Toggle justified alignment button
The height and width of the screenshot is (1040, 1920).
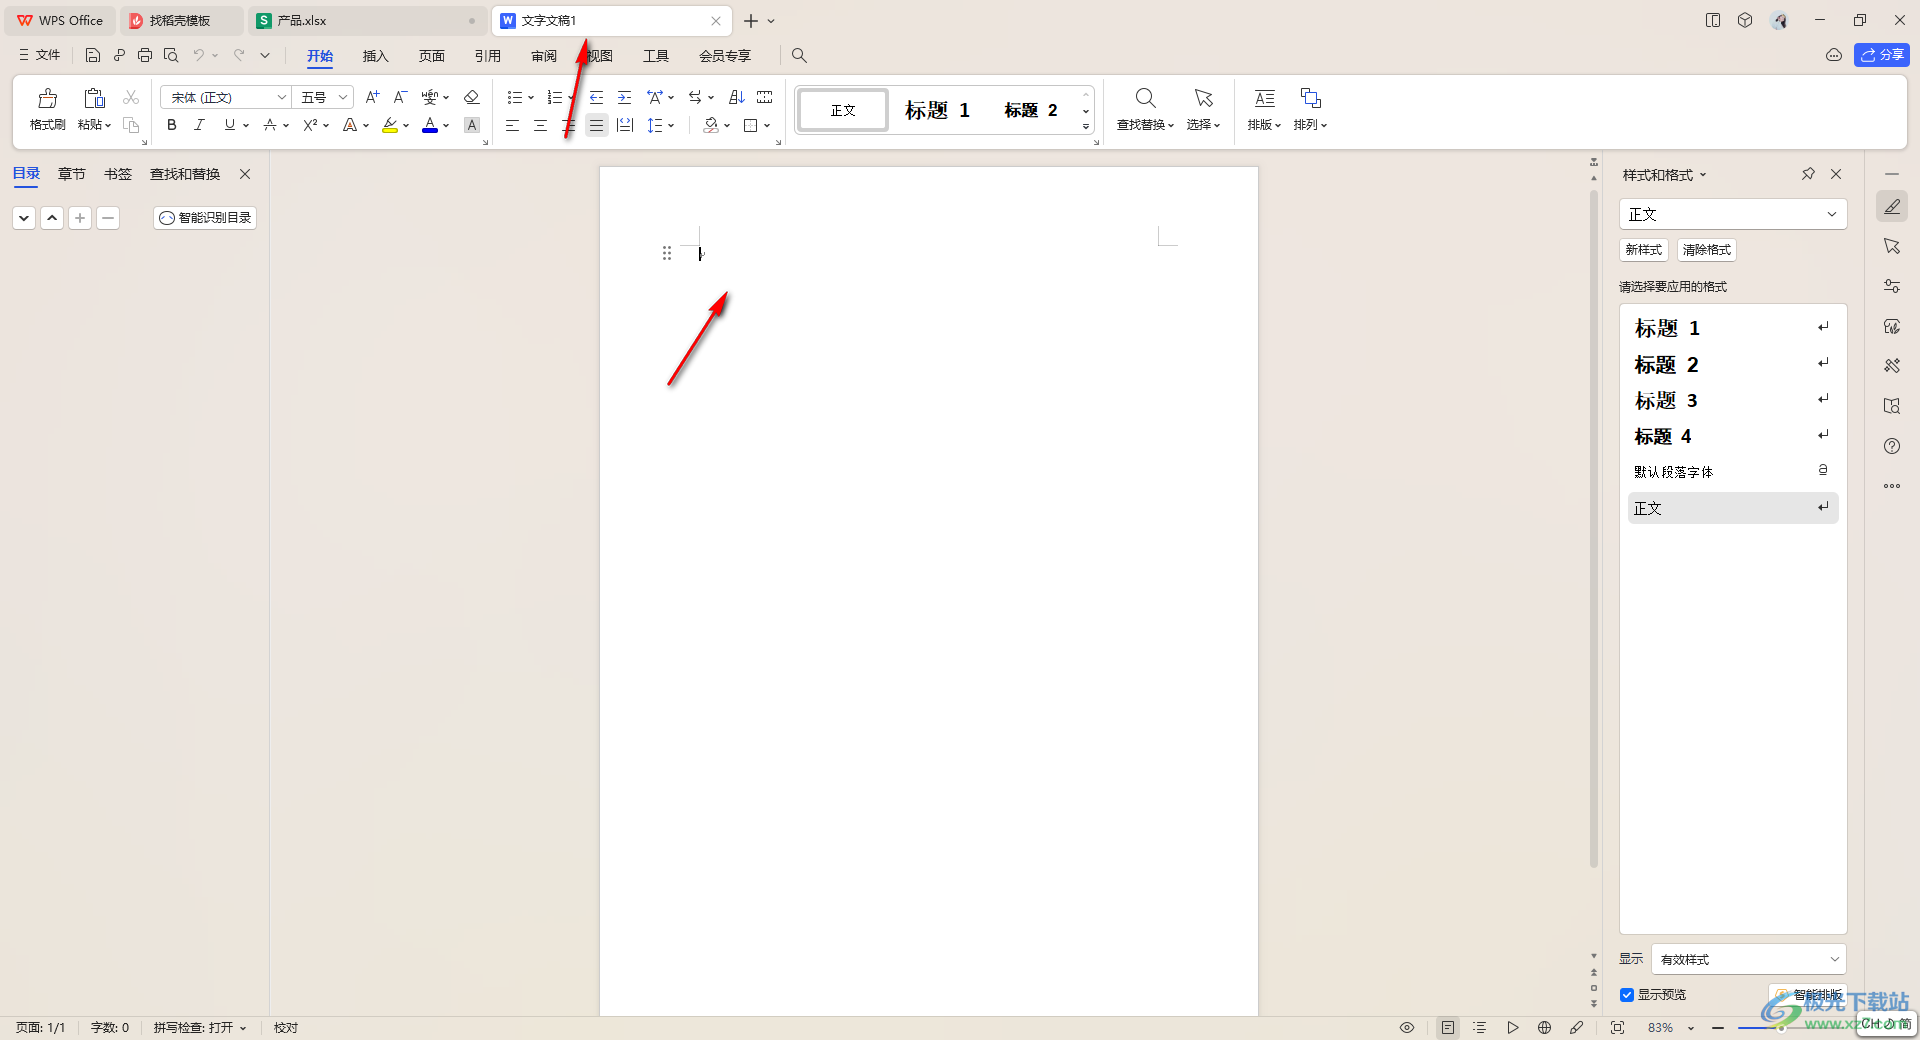coord(596,125)
